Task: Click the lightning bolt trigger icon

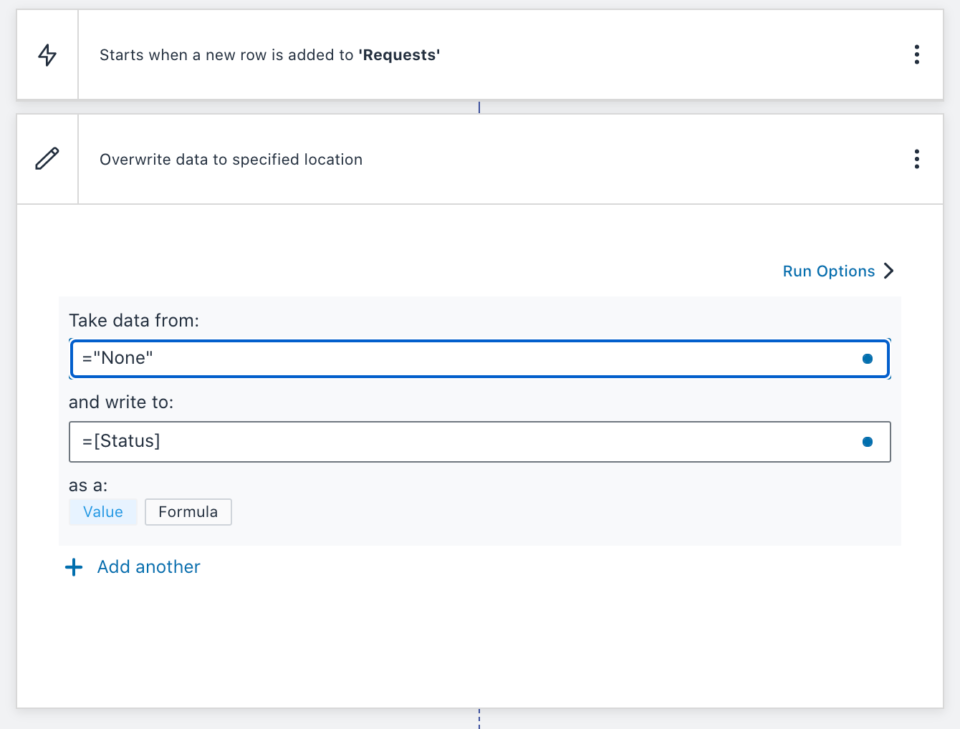Action: tap(46, 55)
